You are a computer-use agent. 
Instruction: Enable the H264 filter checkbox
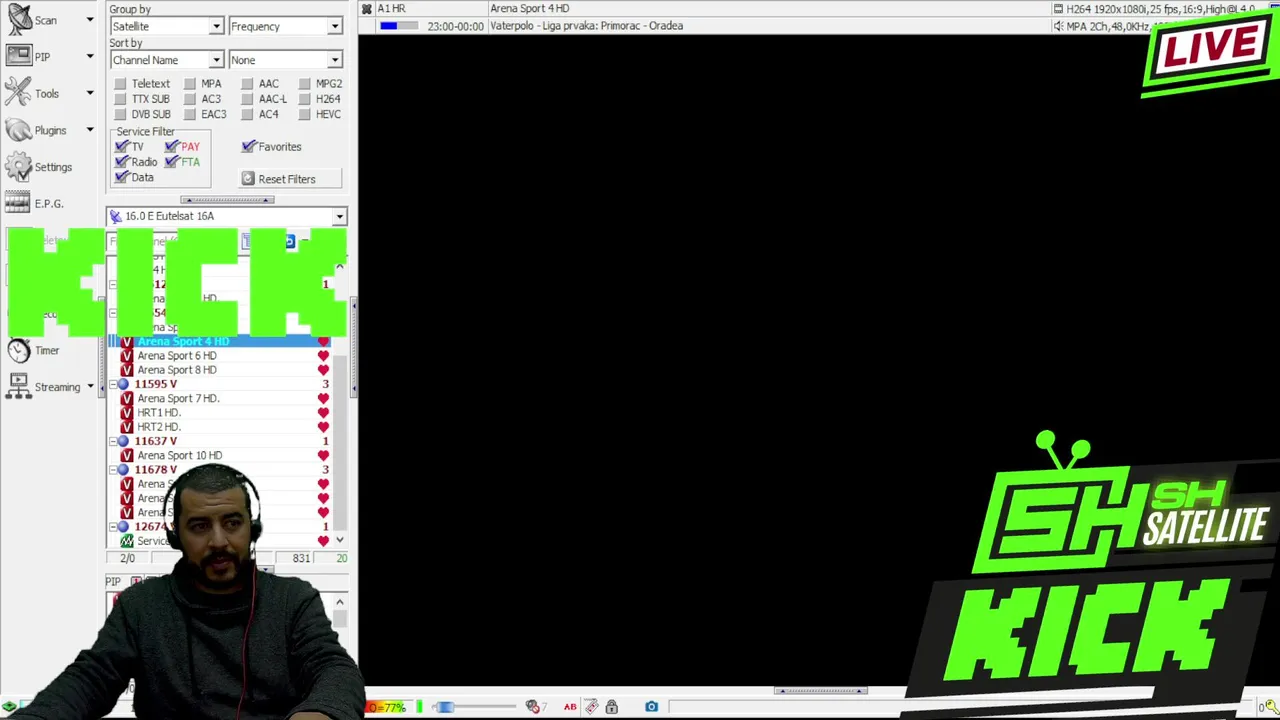click(304, 99)
